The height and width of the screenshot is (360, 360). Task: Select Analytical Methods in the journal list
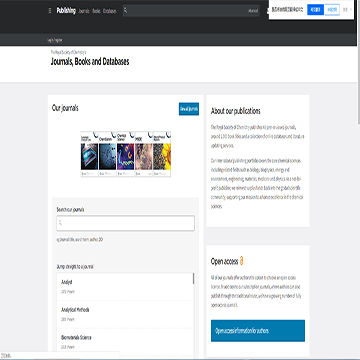point(125,314)
